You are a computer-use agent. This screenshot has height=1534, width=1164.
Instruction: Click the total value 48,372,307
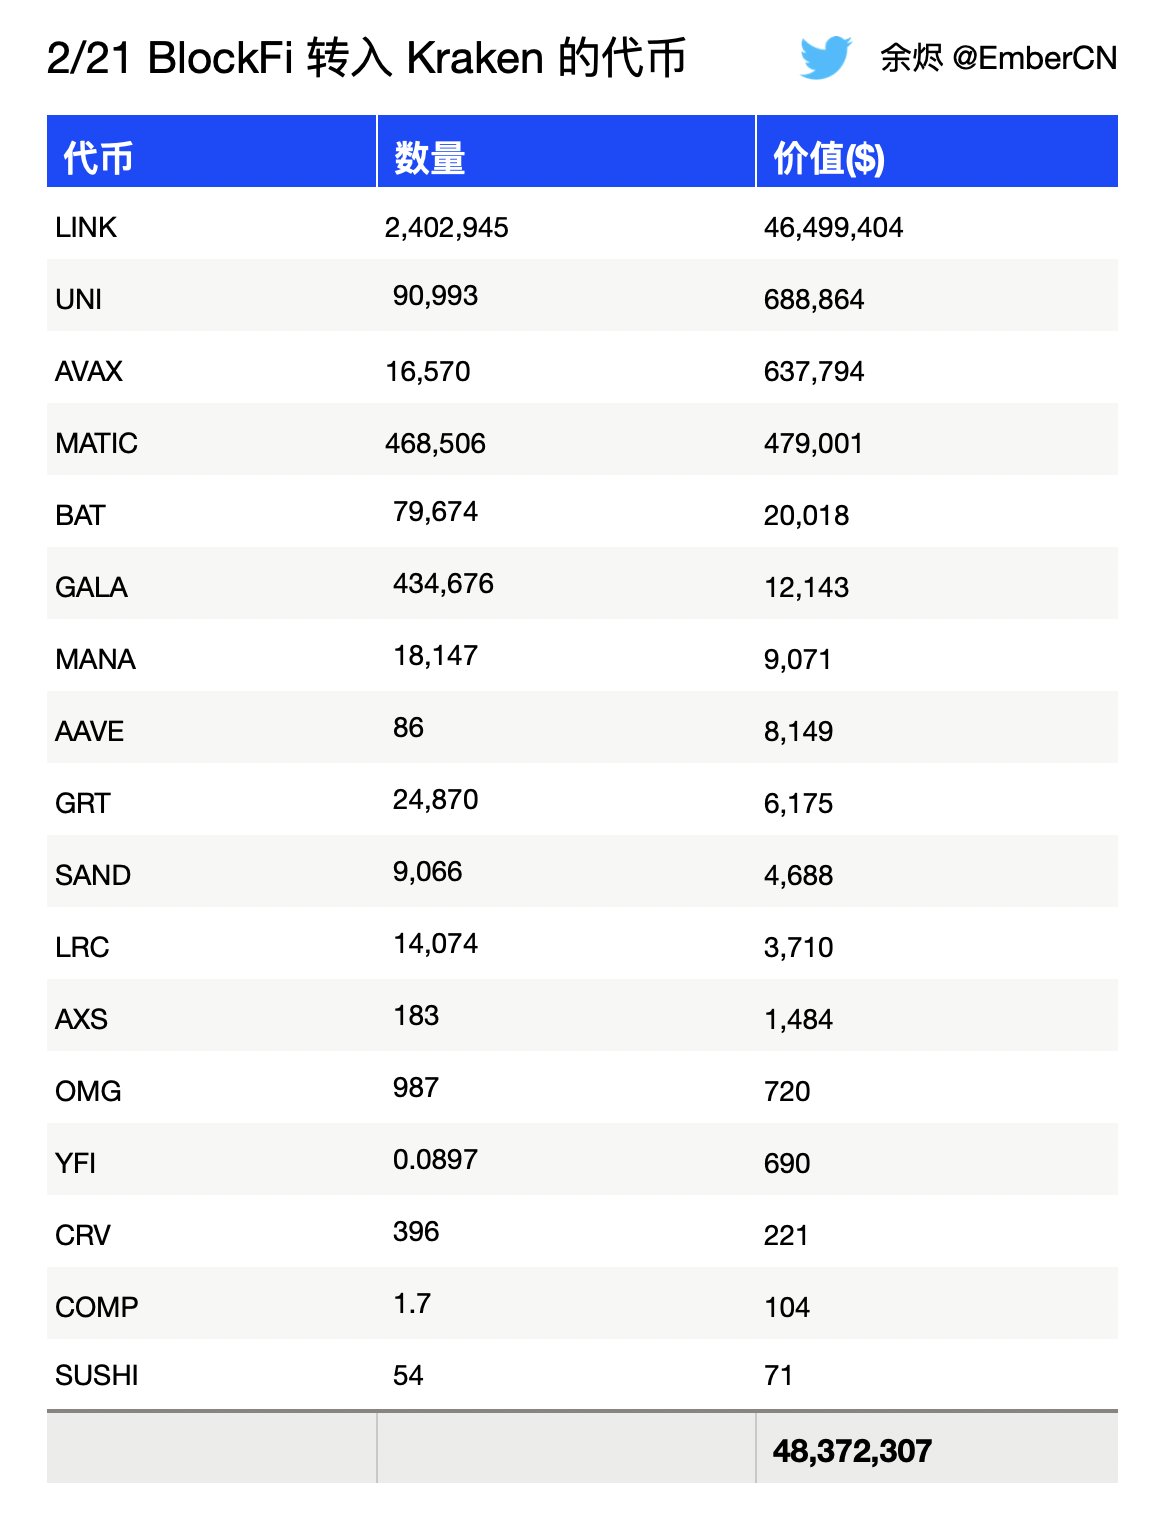pos(852,1451)
